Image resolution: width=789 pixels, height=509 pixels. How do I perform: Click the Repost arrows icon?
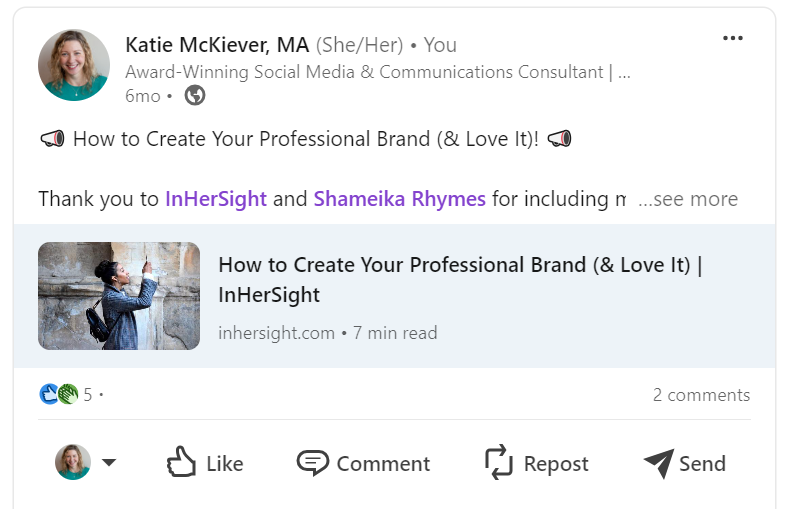(x=498, y=463)
